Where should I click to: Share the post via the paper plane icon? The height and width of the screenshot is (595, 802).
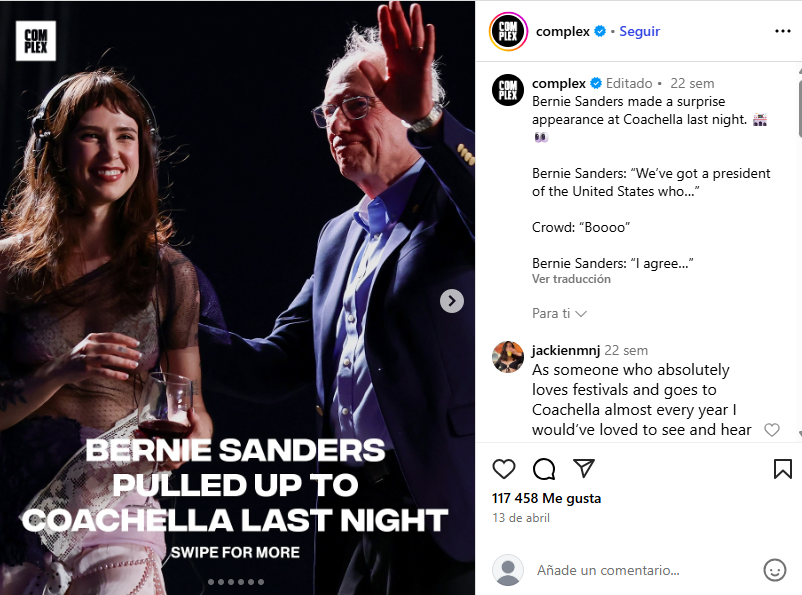[584, 469]
